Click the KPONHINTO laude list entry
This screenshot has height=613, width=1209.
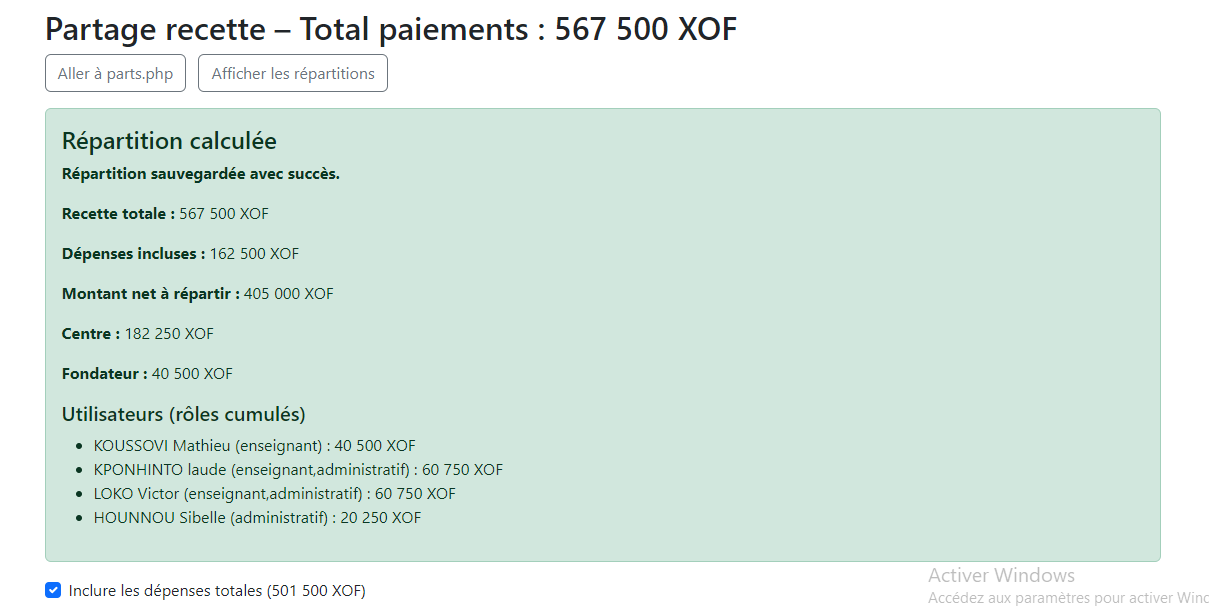298,470
